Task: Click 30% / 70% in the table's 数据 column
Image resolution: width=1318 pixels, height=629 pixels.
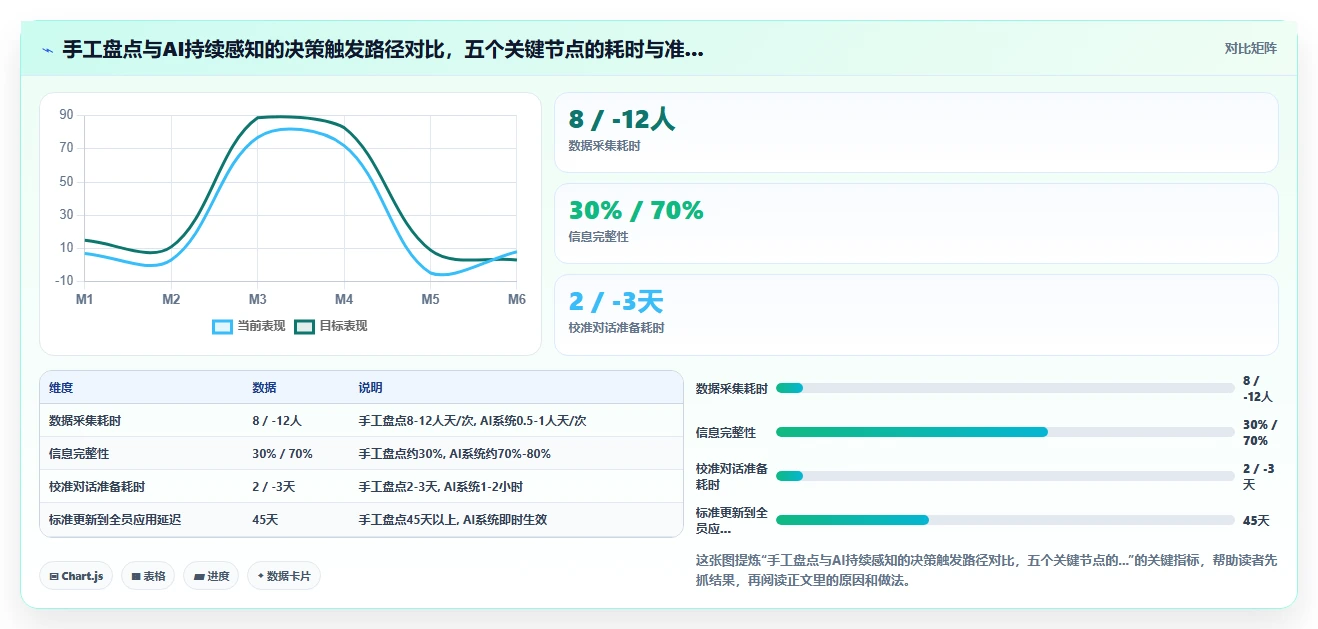Action: [x=282, y=454]
